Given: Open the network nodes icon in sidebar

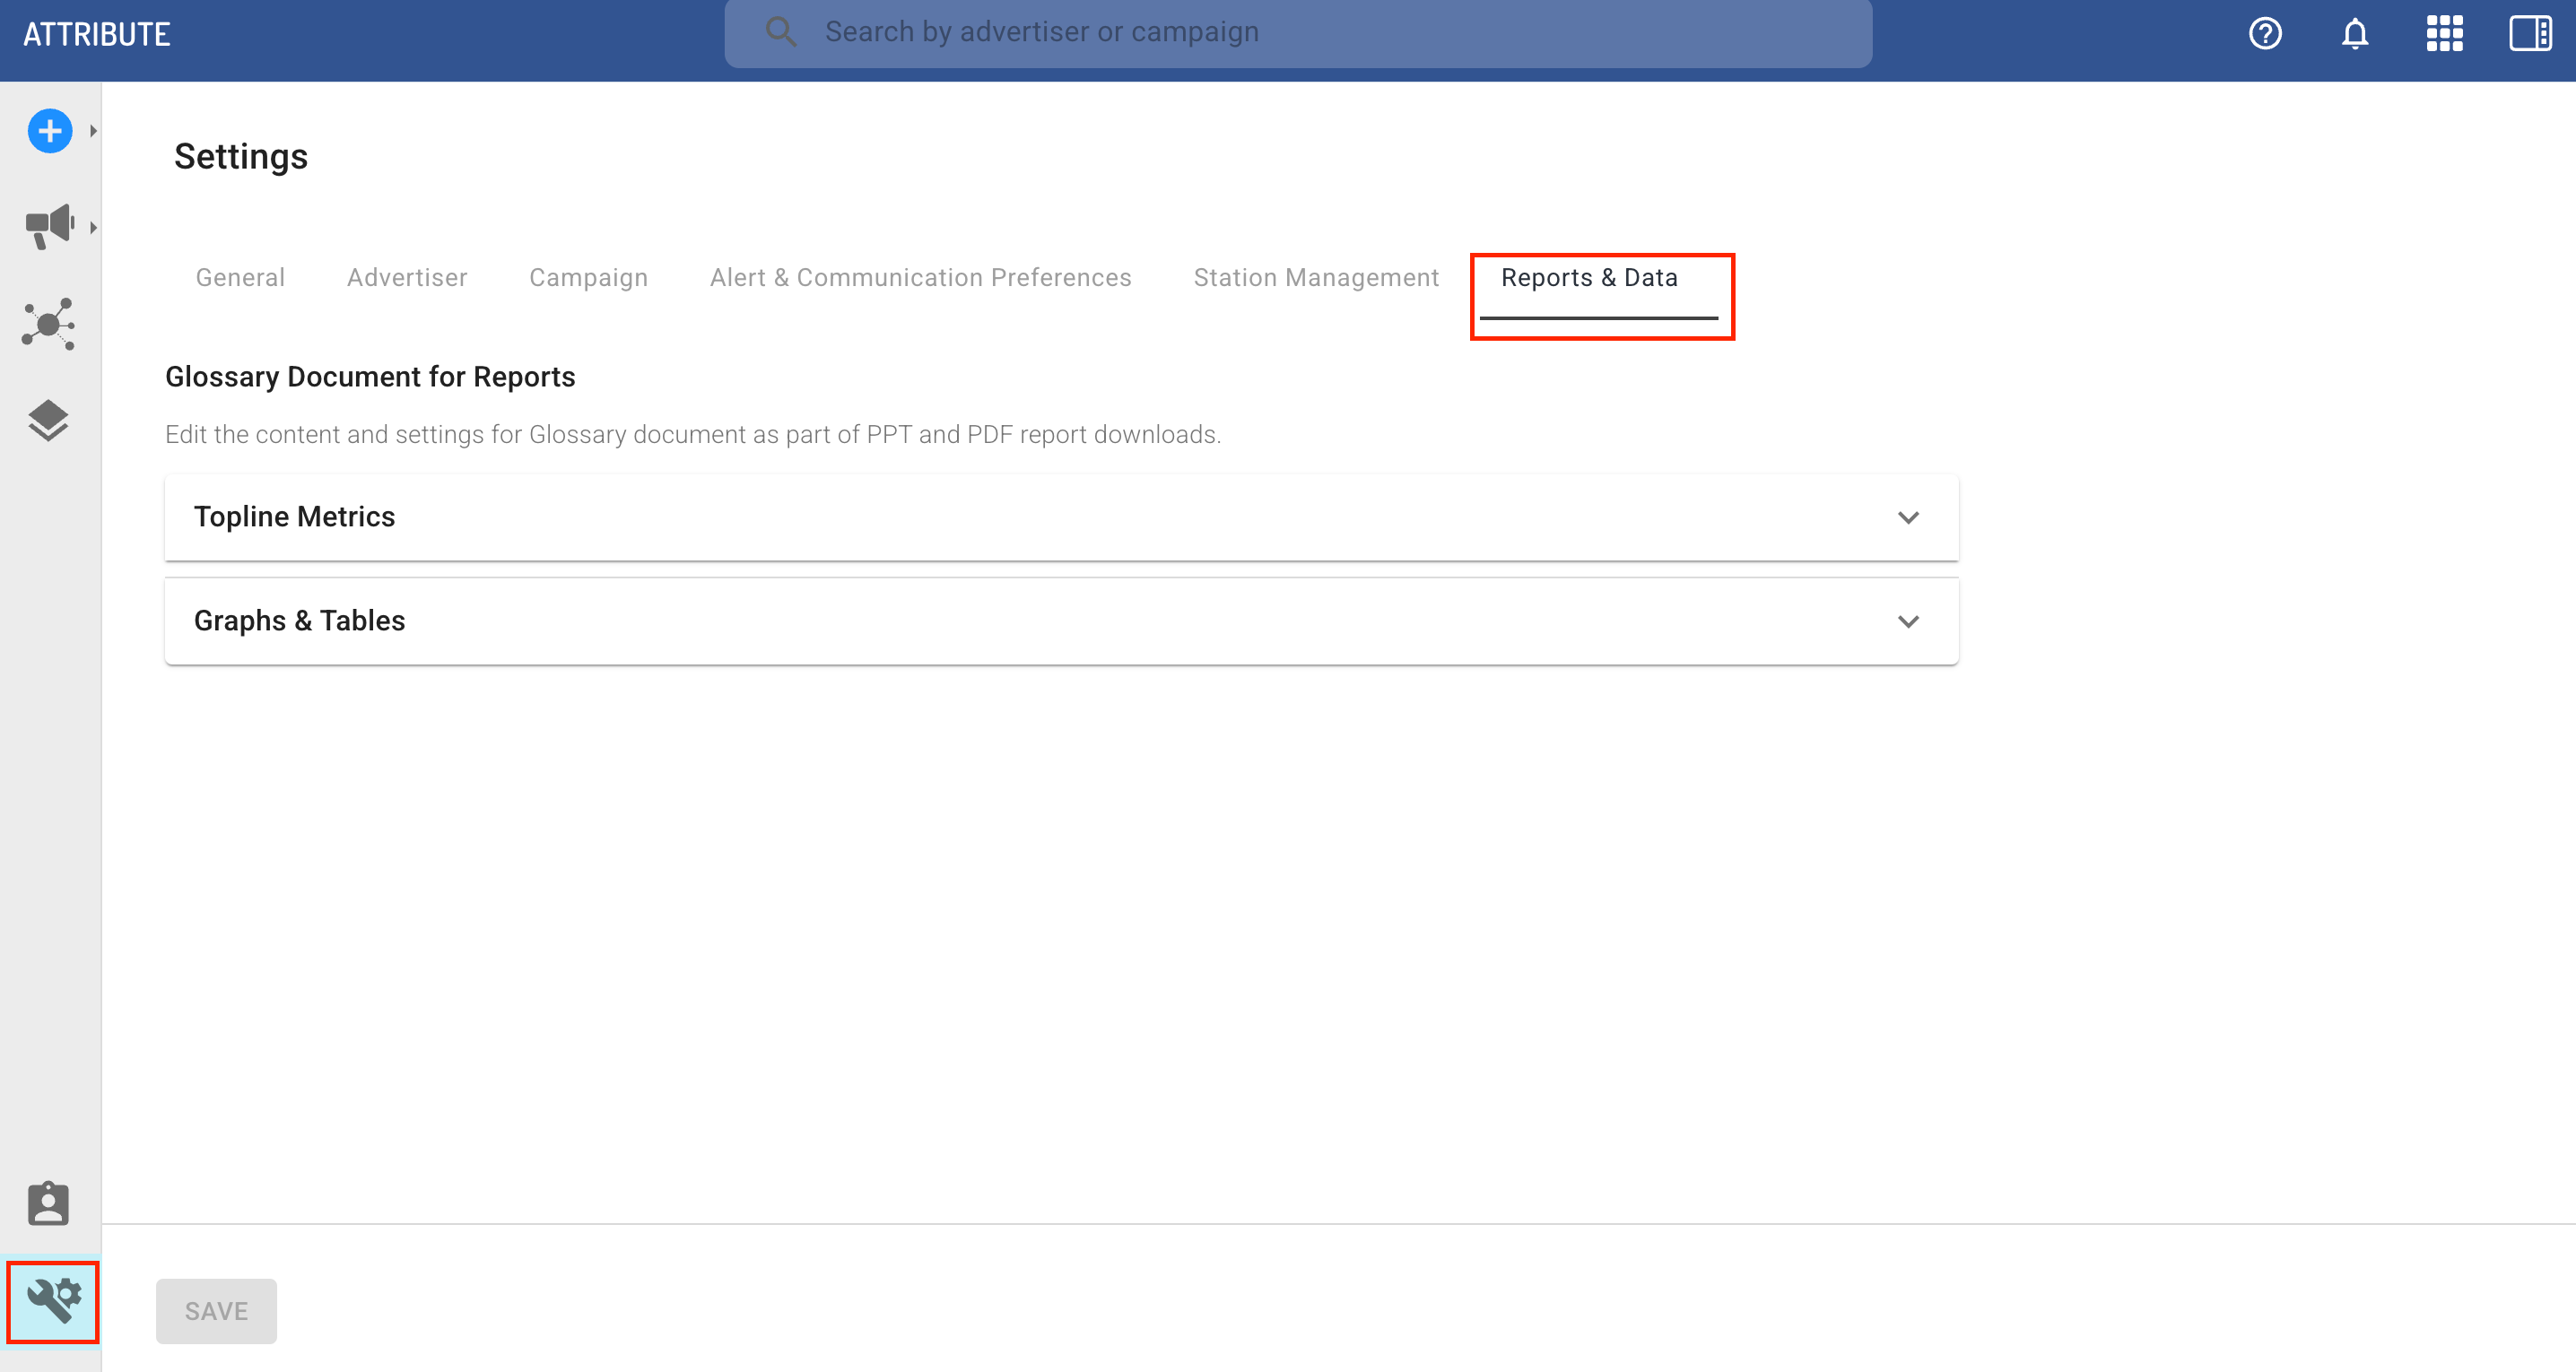Looking at the screenshot, I should point(49,323).
